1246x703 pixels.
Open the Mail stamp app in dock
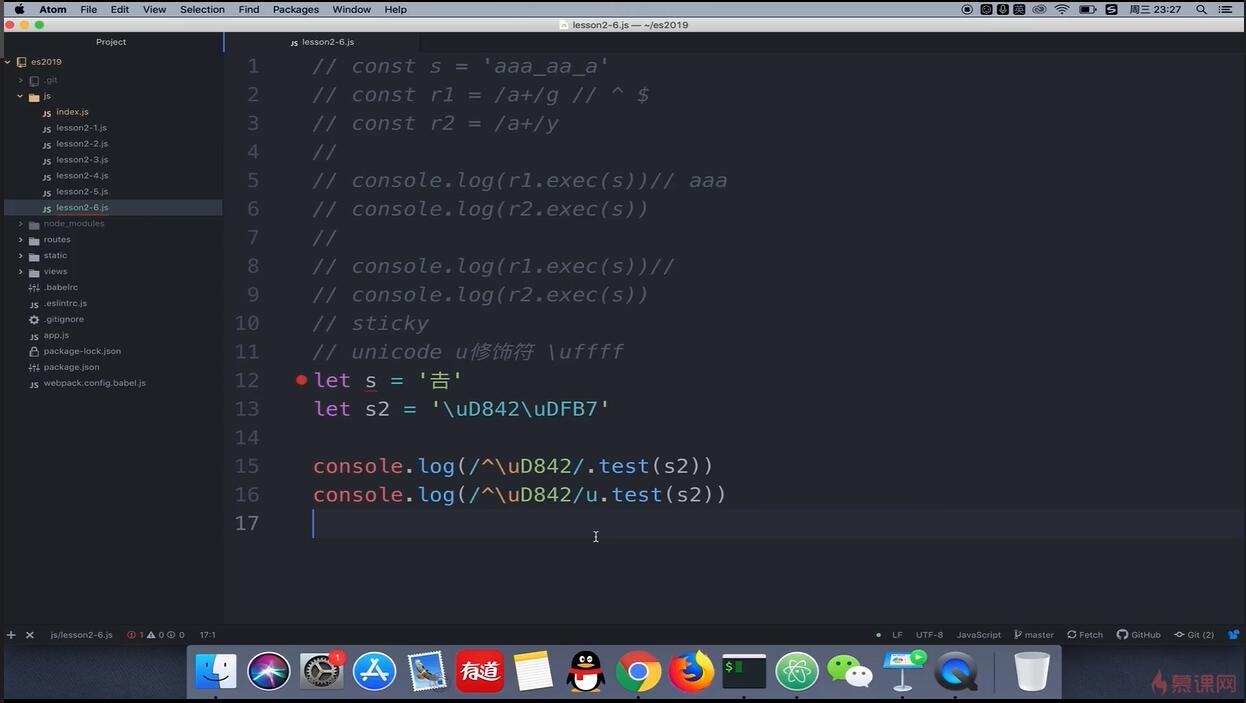[428, 671]
